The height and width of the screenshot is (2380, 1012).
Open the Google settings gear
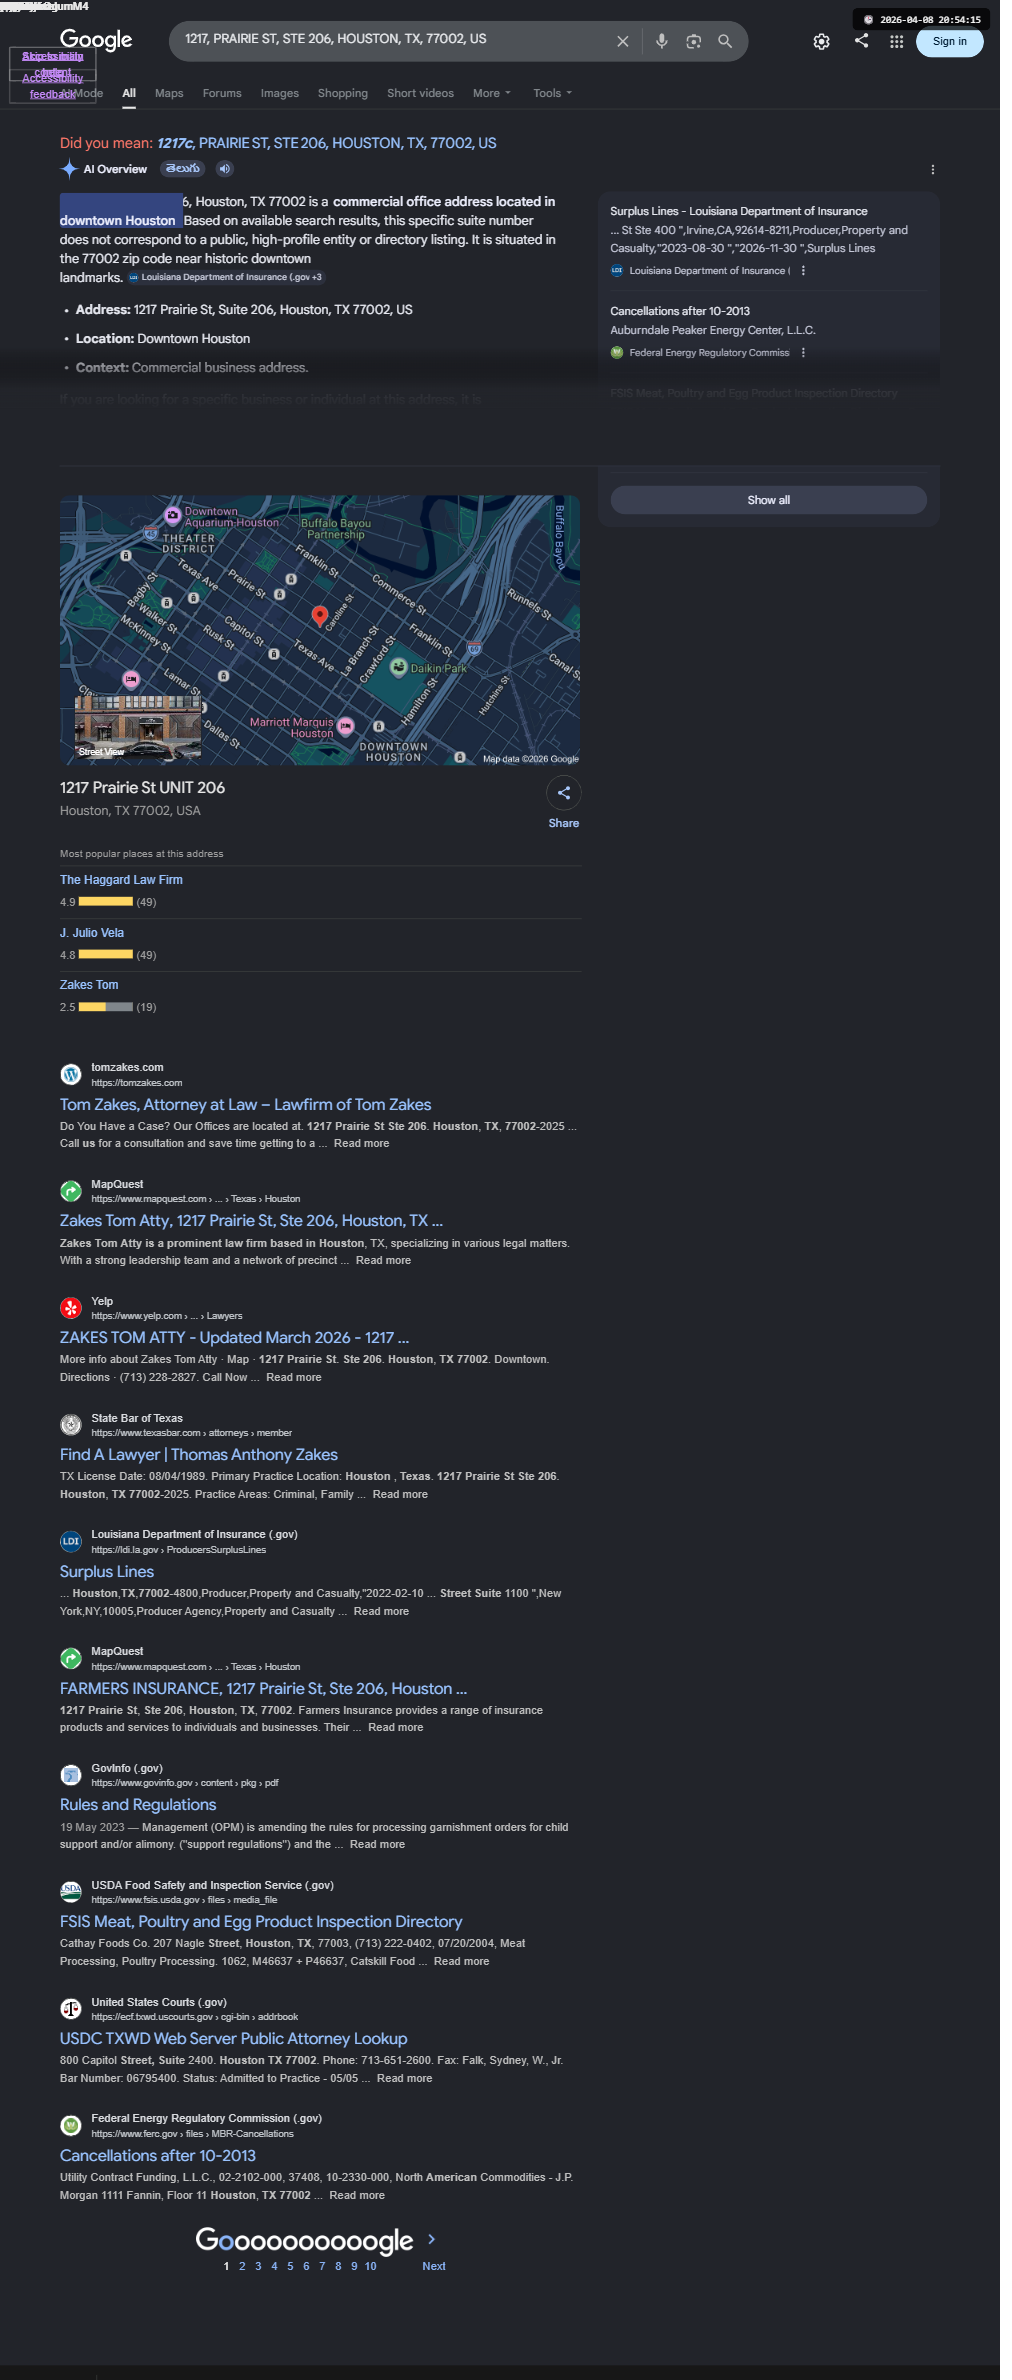coord(821,42)
